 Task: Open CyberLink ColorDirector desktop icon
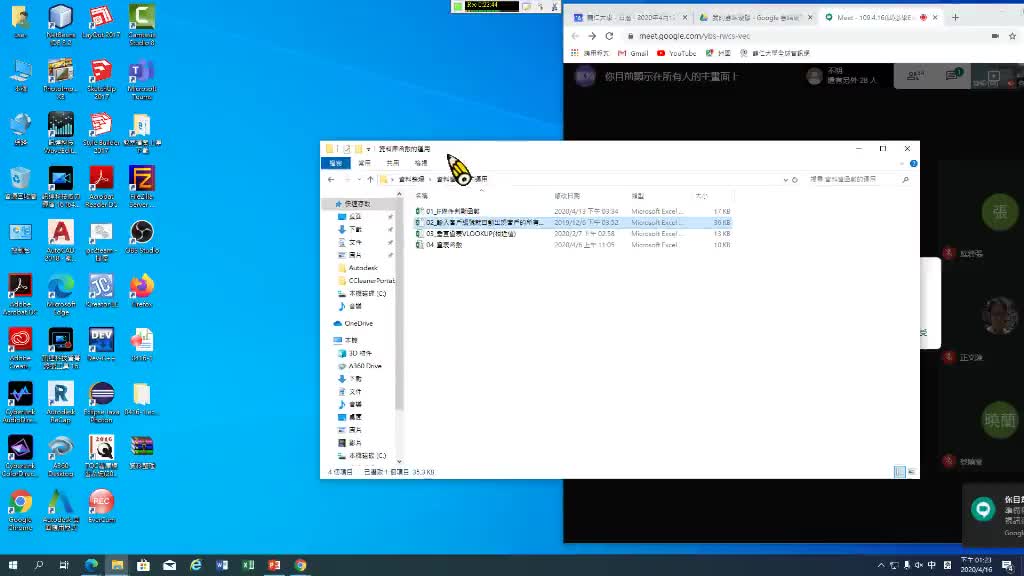(x=20, y=457)
